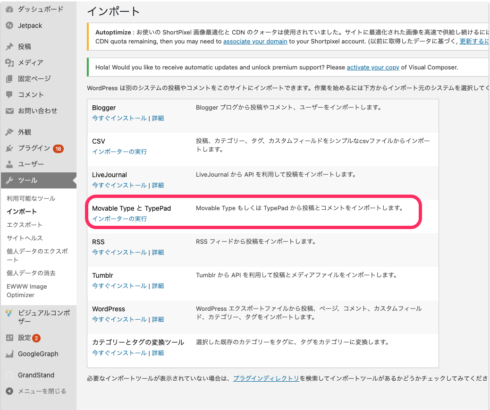Screen dimensions: 490x410
Task: Click 詳細 link for RSS
Action: pyautogui.click(x=158, y=252)
